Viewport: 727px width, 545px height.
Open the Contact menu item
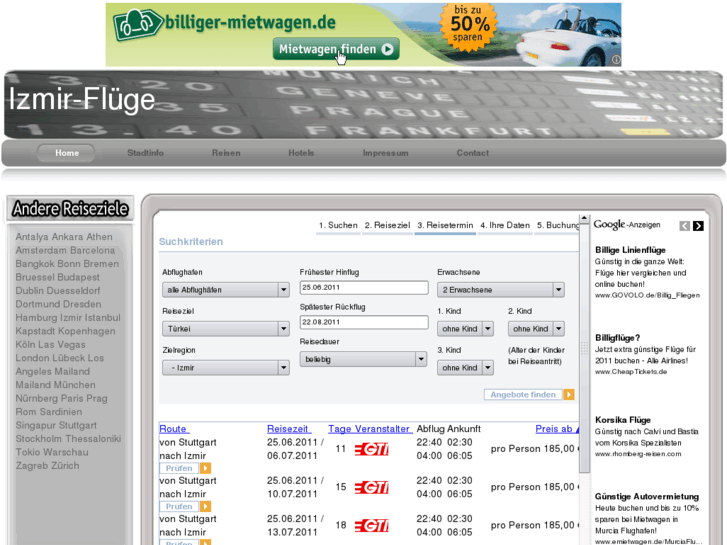pyautogui.click(x=472, y=153)
